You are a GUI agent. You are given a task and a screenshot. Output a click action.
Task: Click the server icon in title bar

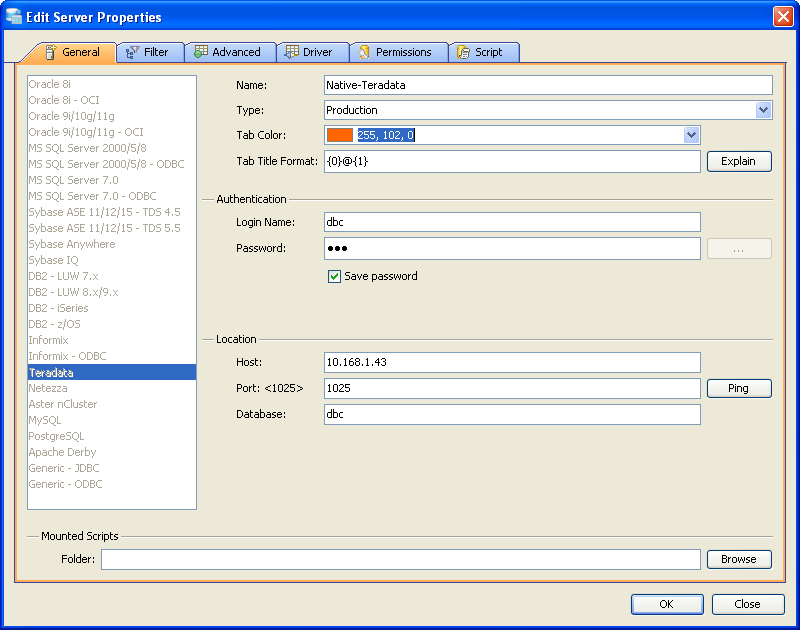[x=14, y=17]
